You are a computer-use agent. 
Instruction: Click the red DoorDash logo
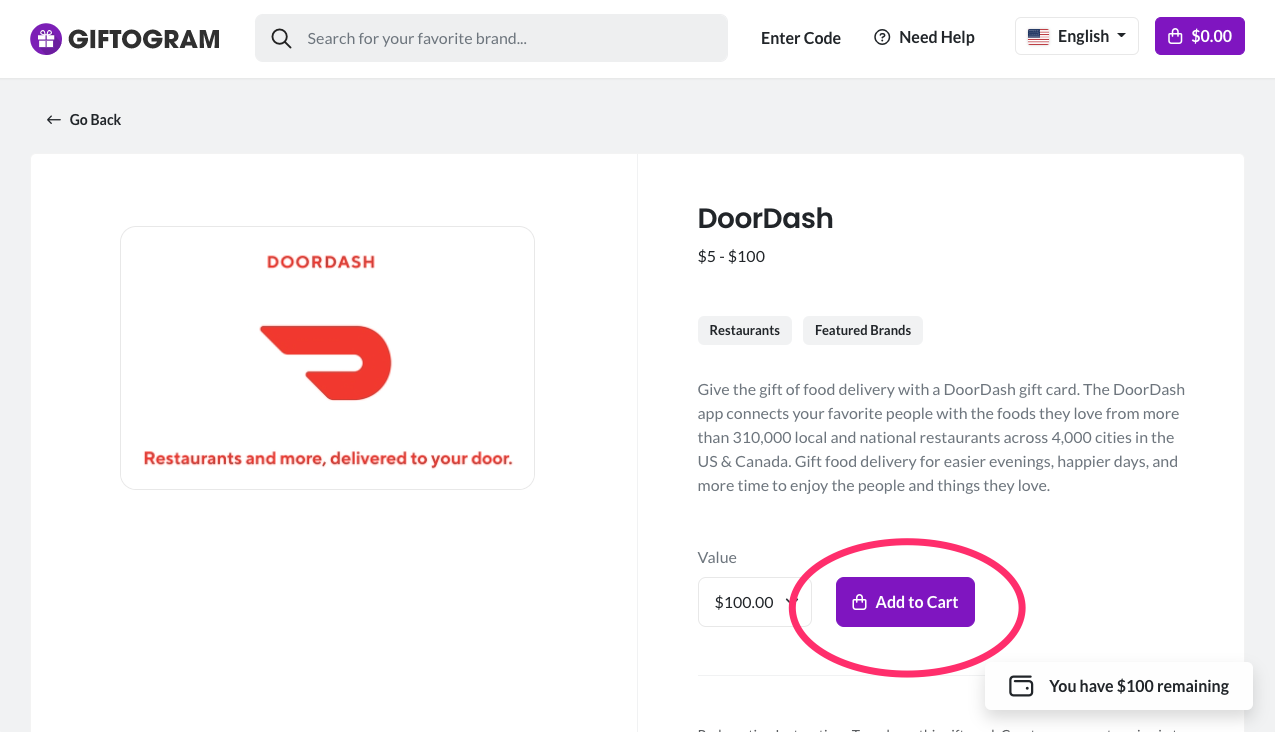pos(326,362)
